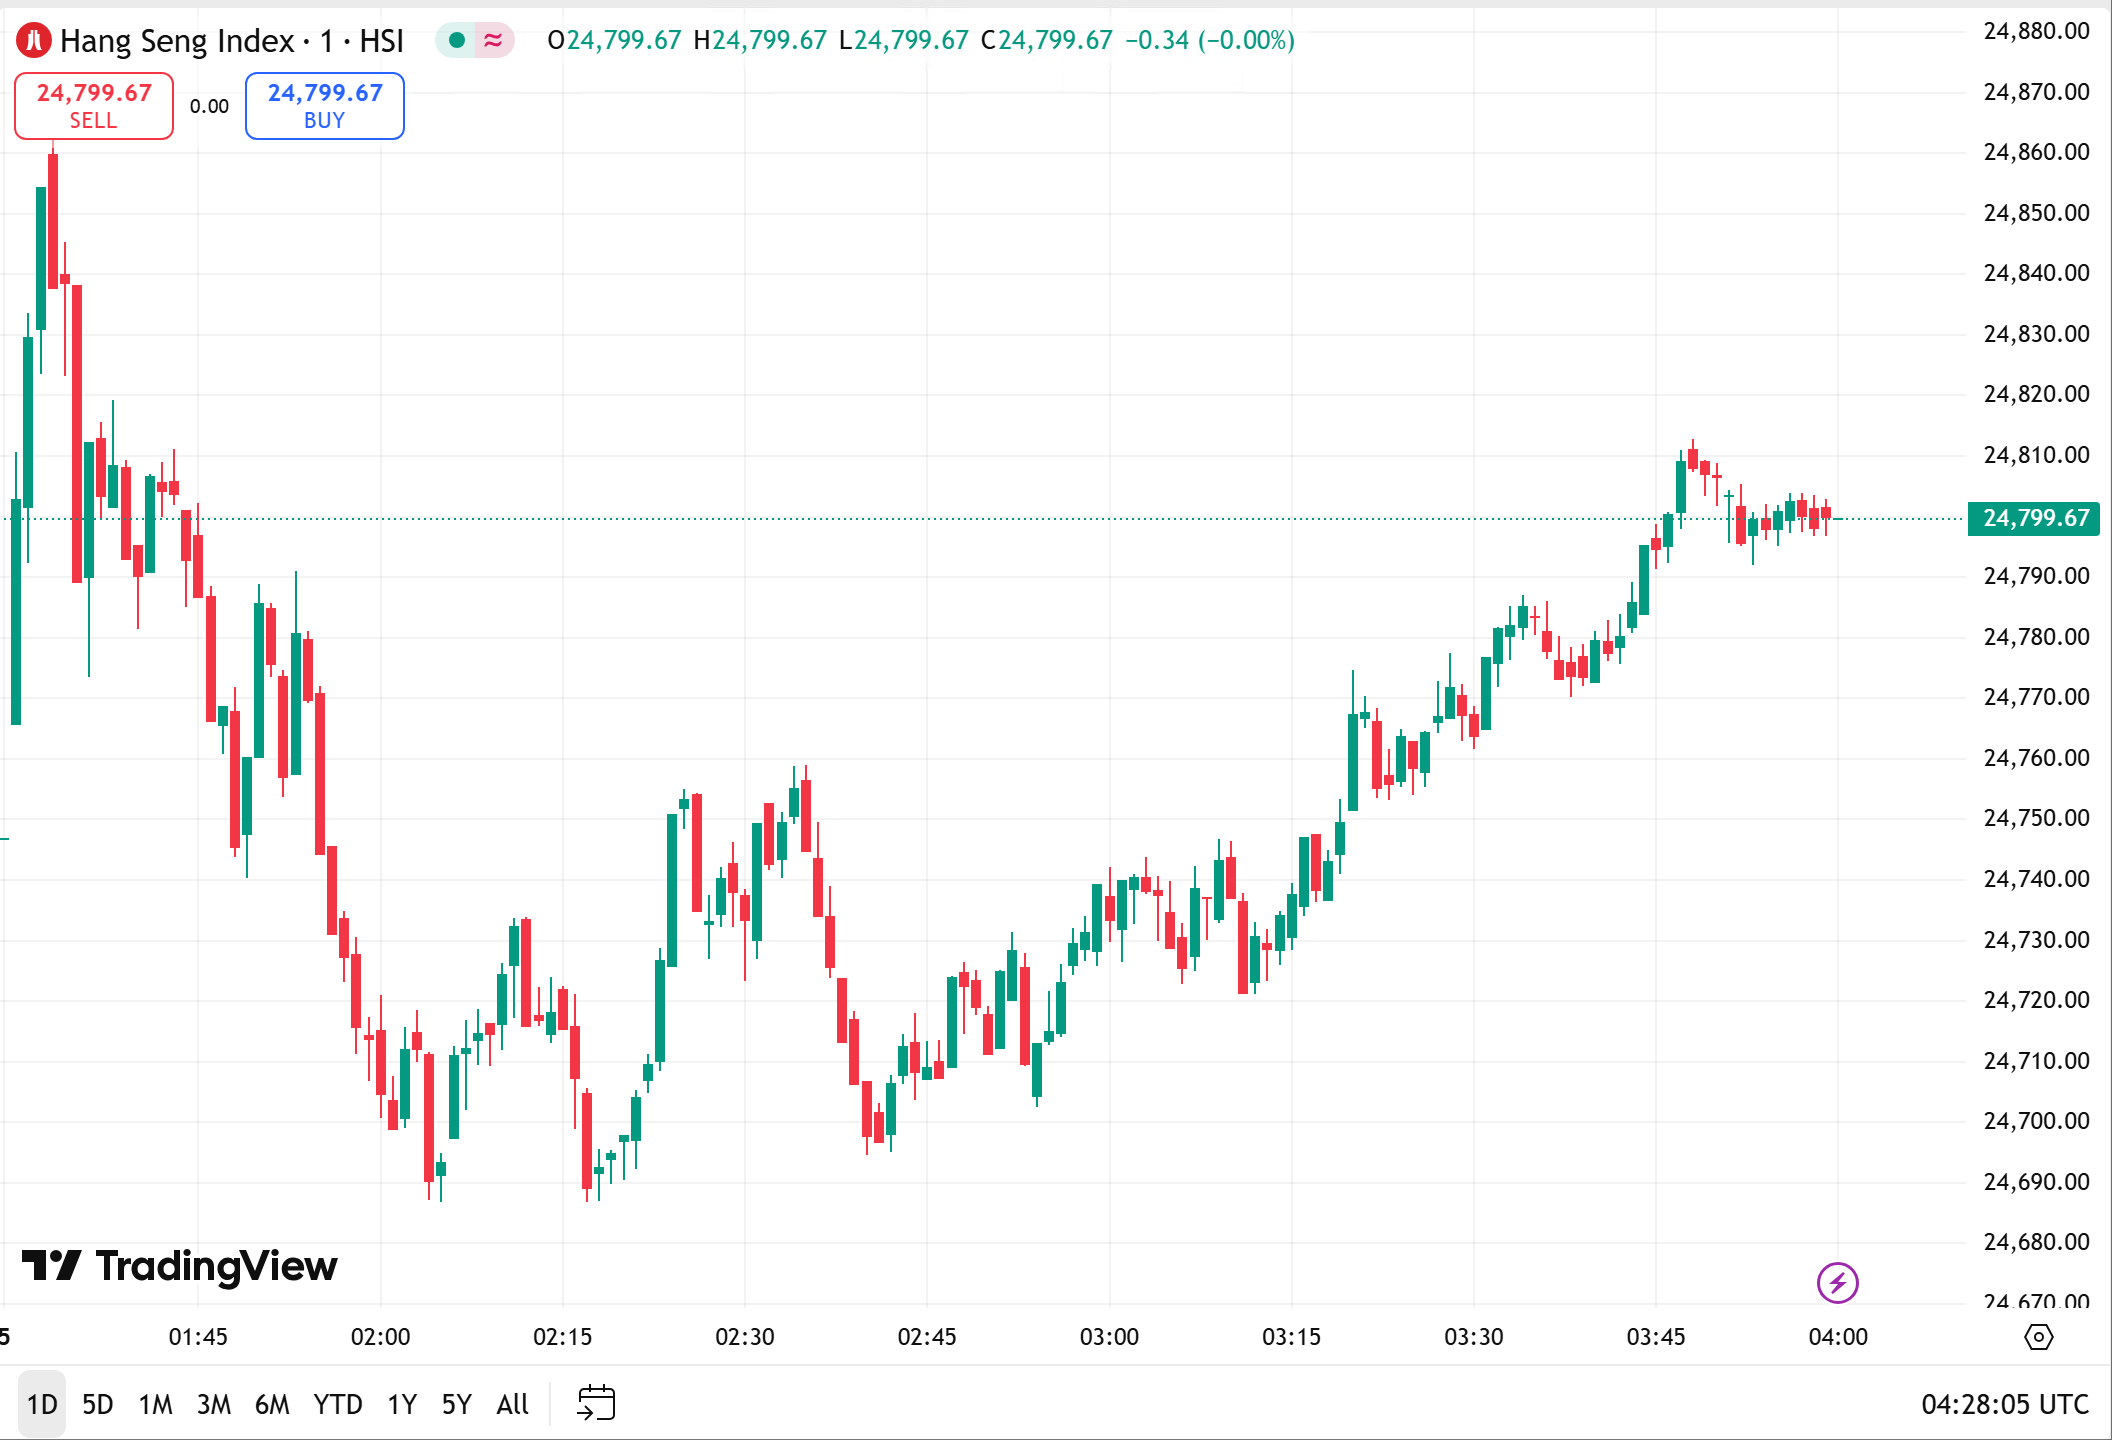This screenshot has height=1440, width=2112.
Task: Select the 5D time range
Action: (x=97, y=1404)
